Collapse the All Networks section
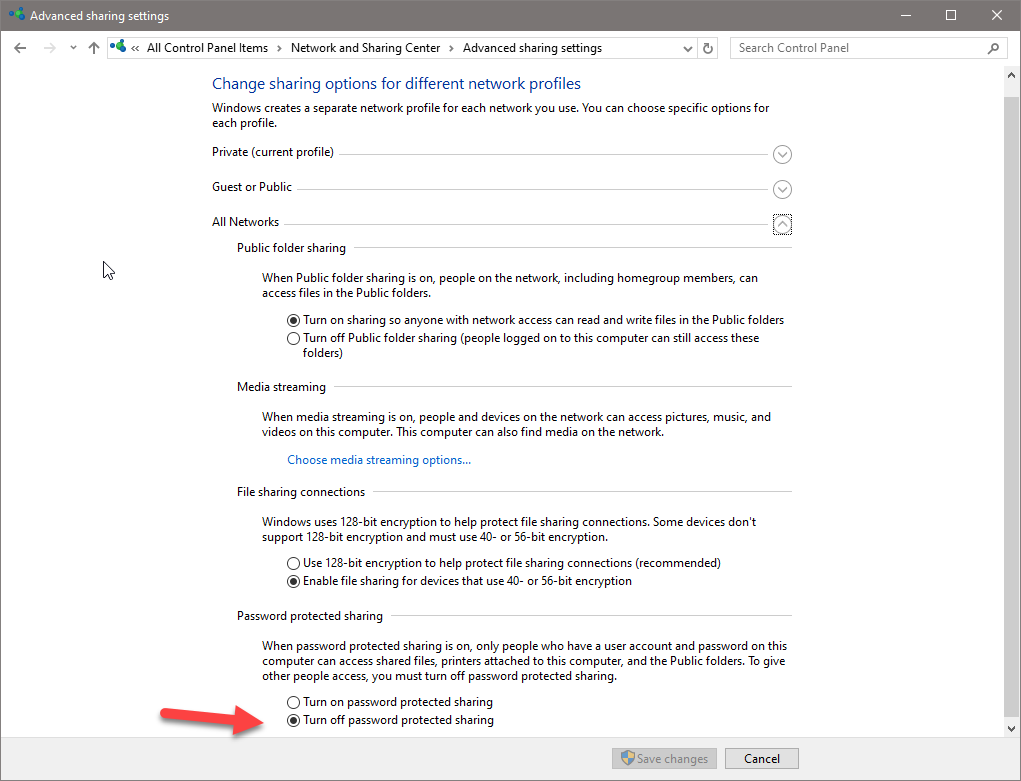The height and width of the screenshot is (781, 1021). pyautogui.click(x=783, y=224)
